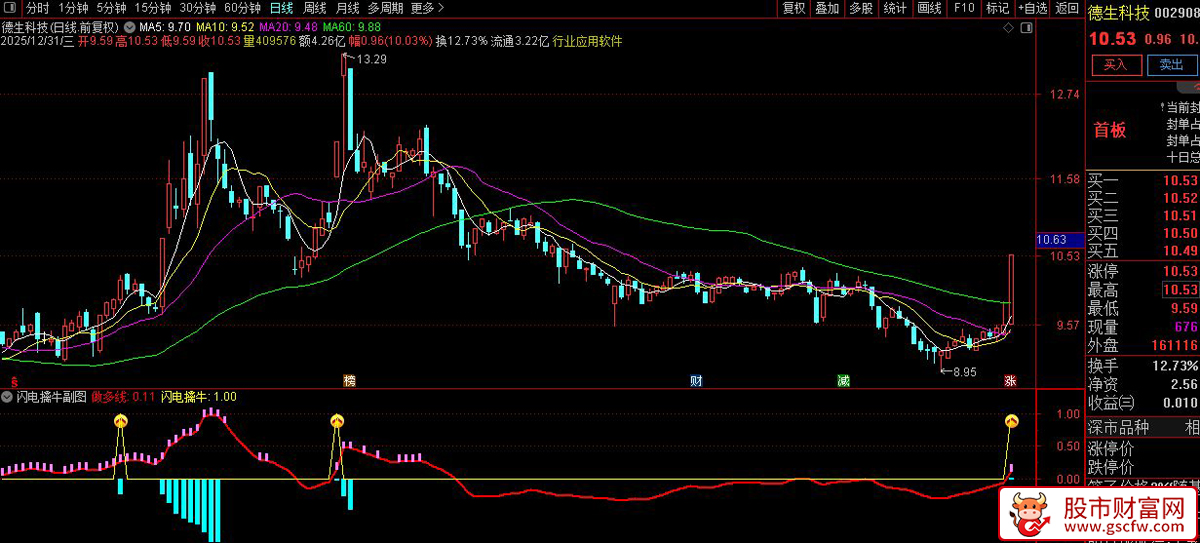This screenshot has width=1200, height=543.
Task: Open the 多周期 multi-period view
Action: click(x=385, y=8)
